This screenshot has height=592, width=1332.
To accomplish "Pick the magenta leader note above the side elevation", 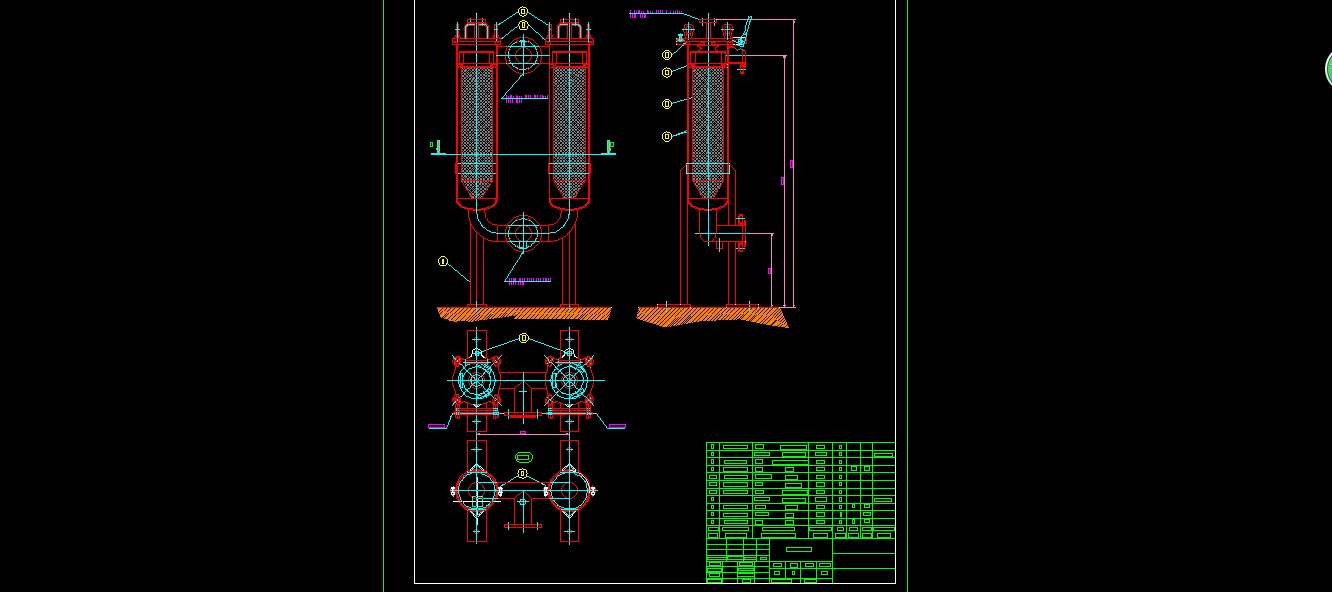I will (656, 13).
